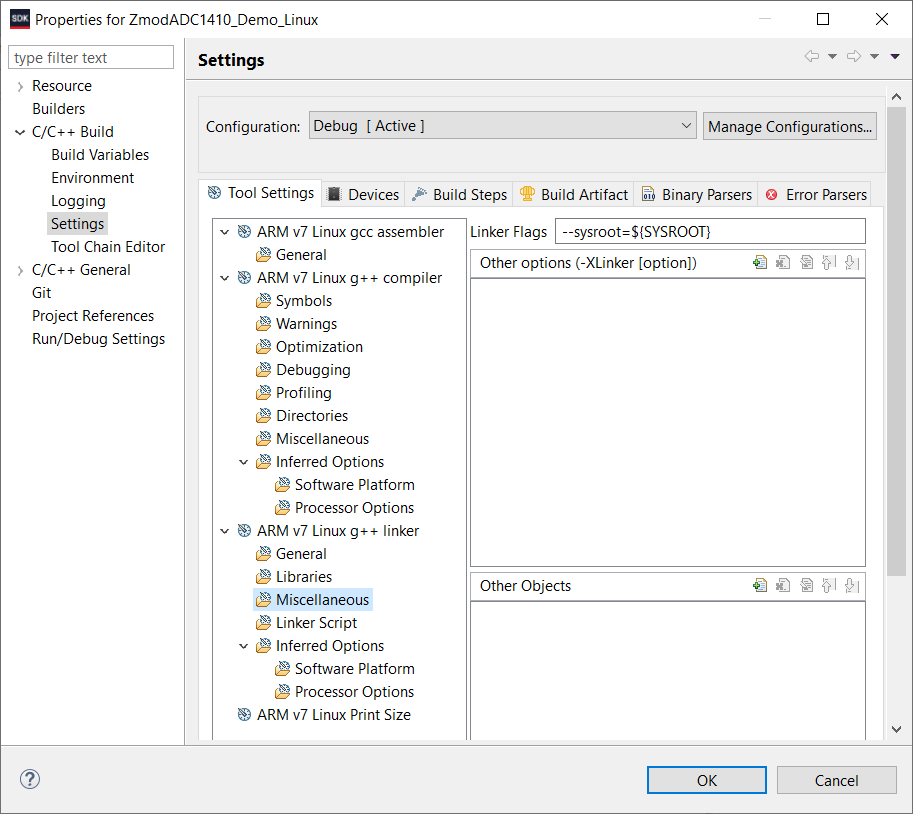Move down entry in Other options

click(x=852, y=263)
